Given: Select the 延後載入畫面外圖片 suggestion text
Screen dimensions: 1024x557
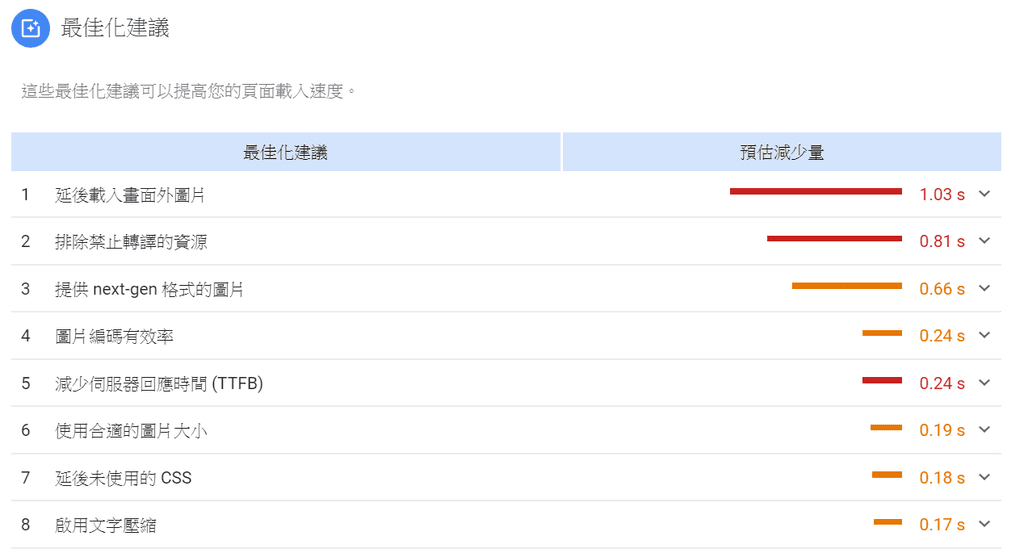Looking at the screenshot, I should click(x=130, y=195).
